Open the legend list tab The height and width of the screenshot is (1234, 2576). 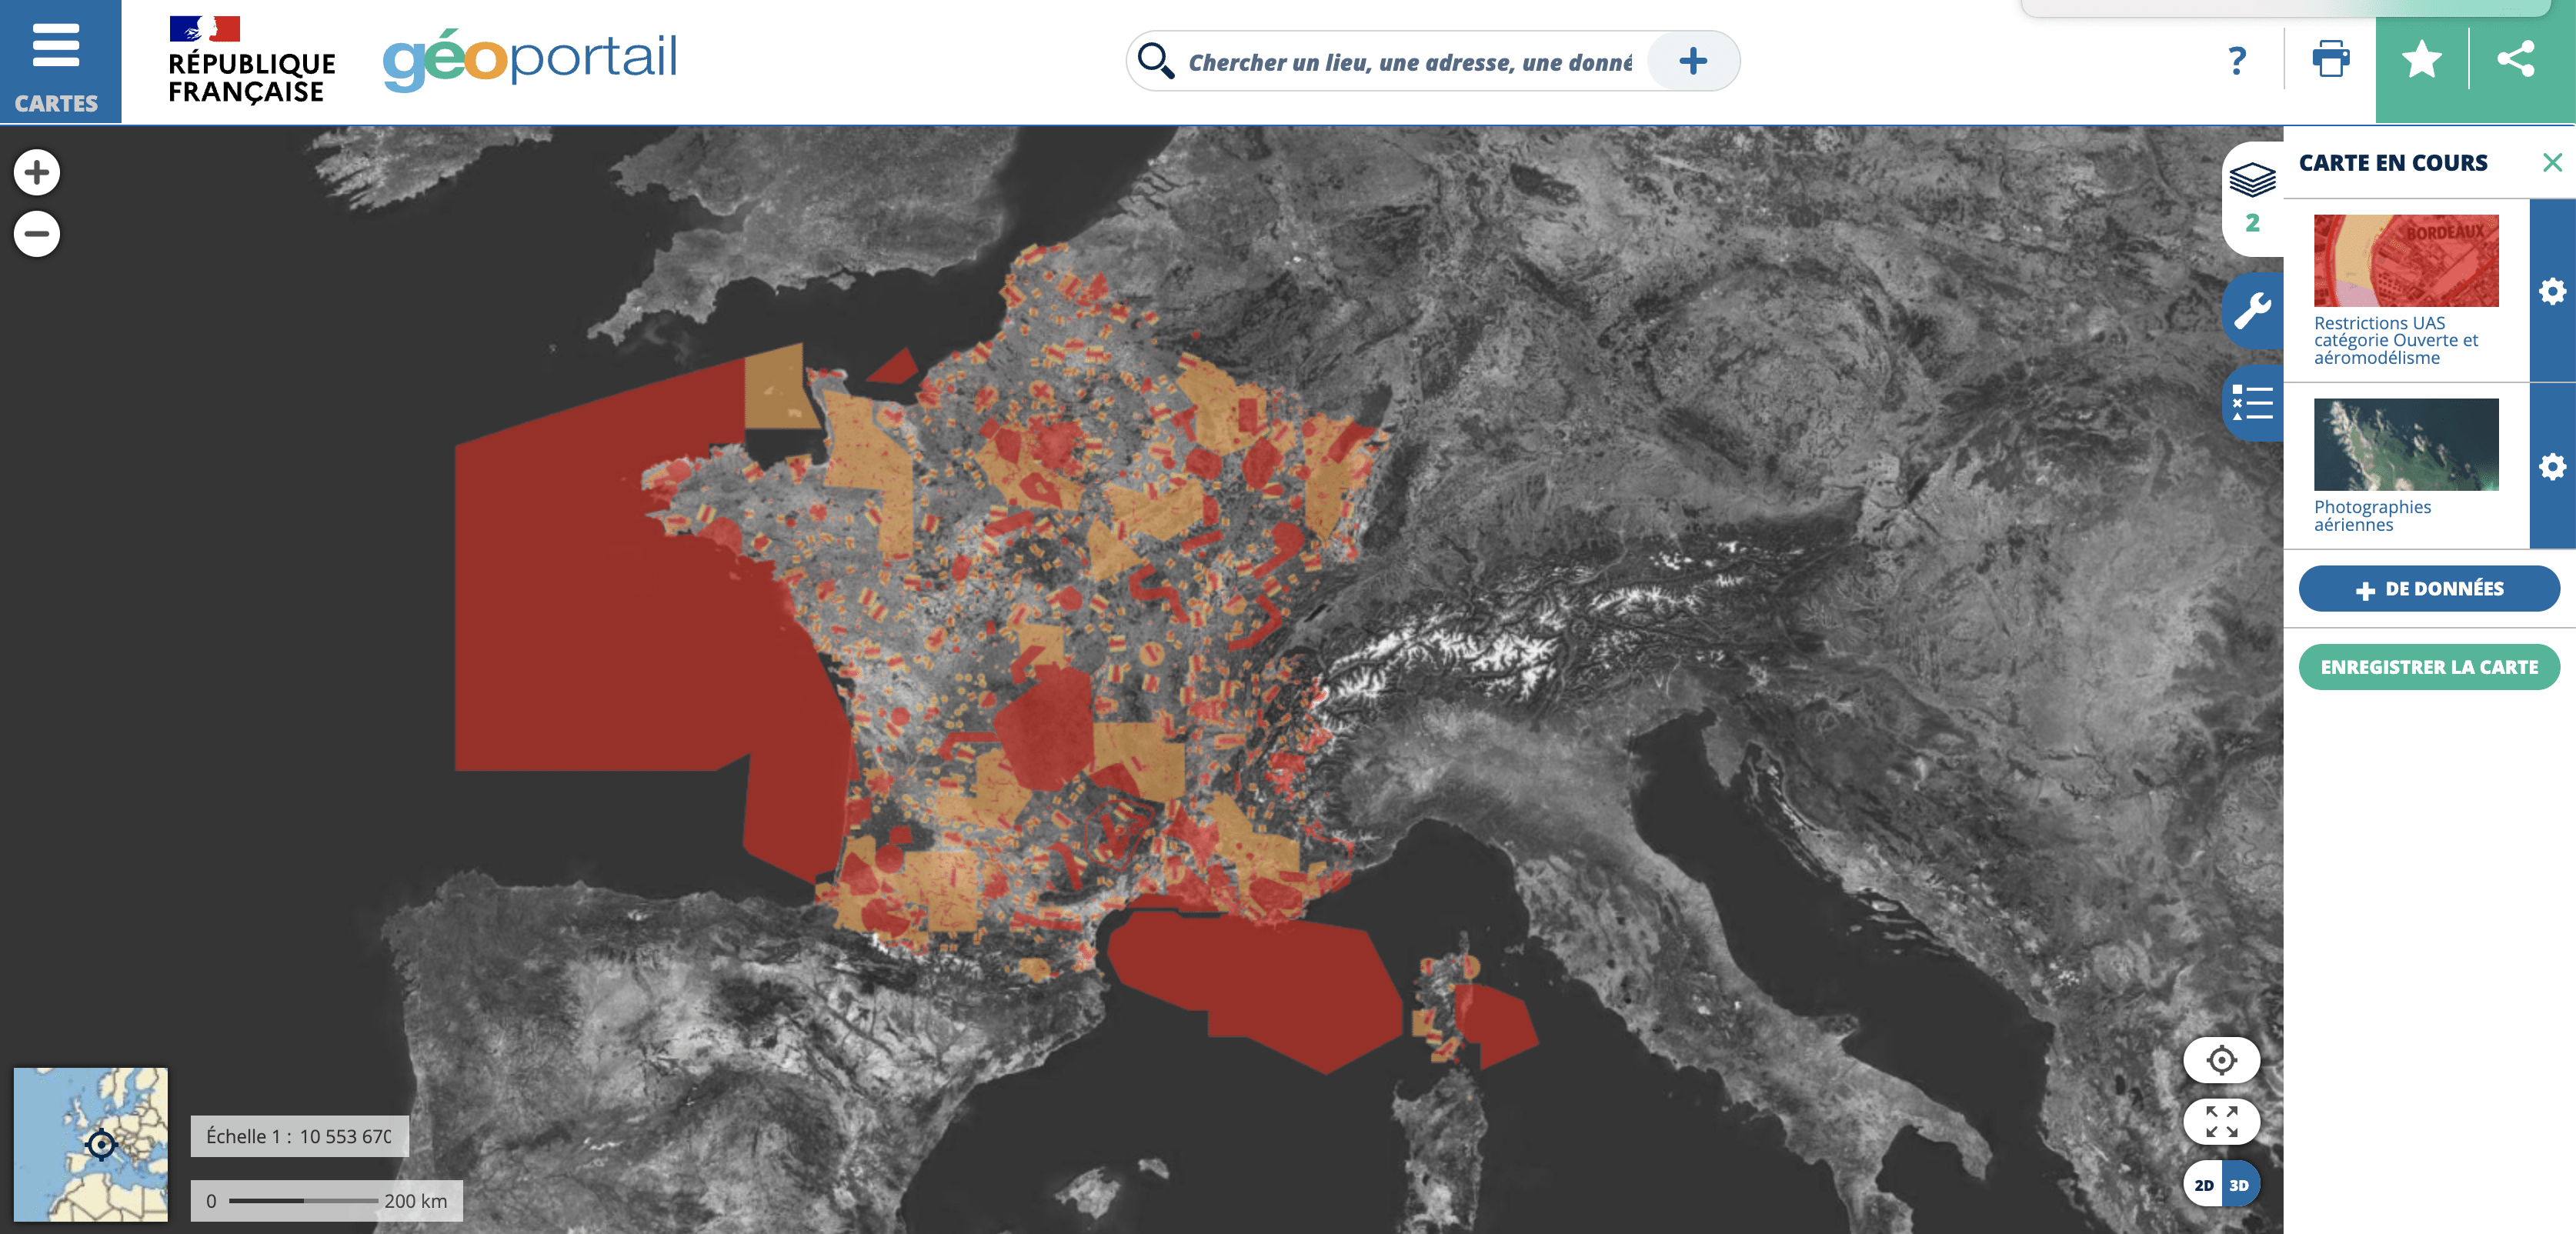tap(2253, 403)
